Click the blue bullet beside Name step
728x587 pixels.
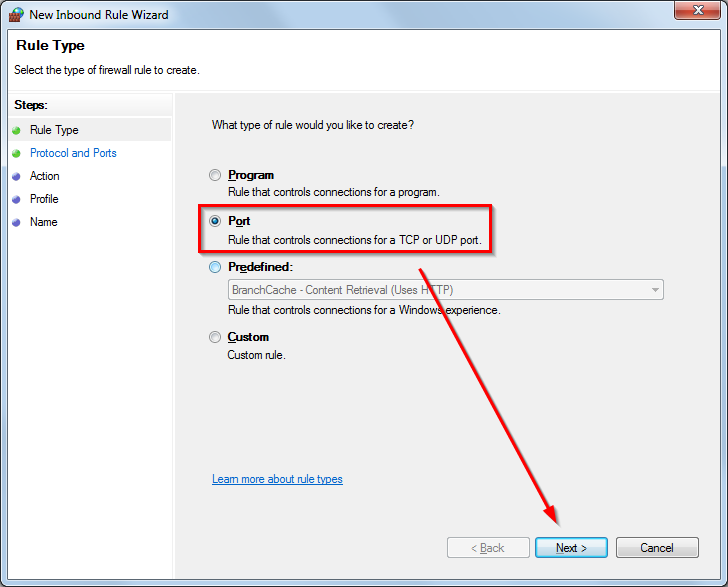[x=16, y=222]
